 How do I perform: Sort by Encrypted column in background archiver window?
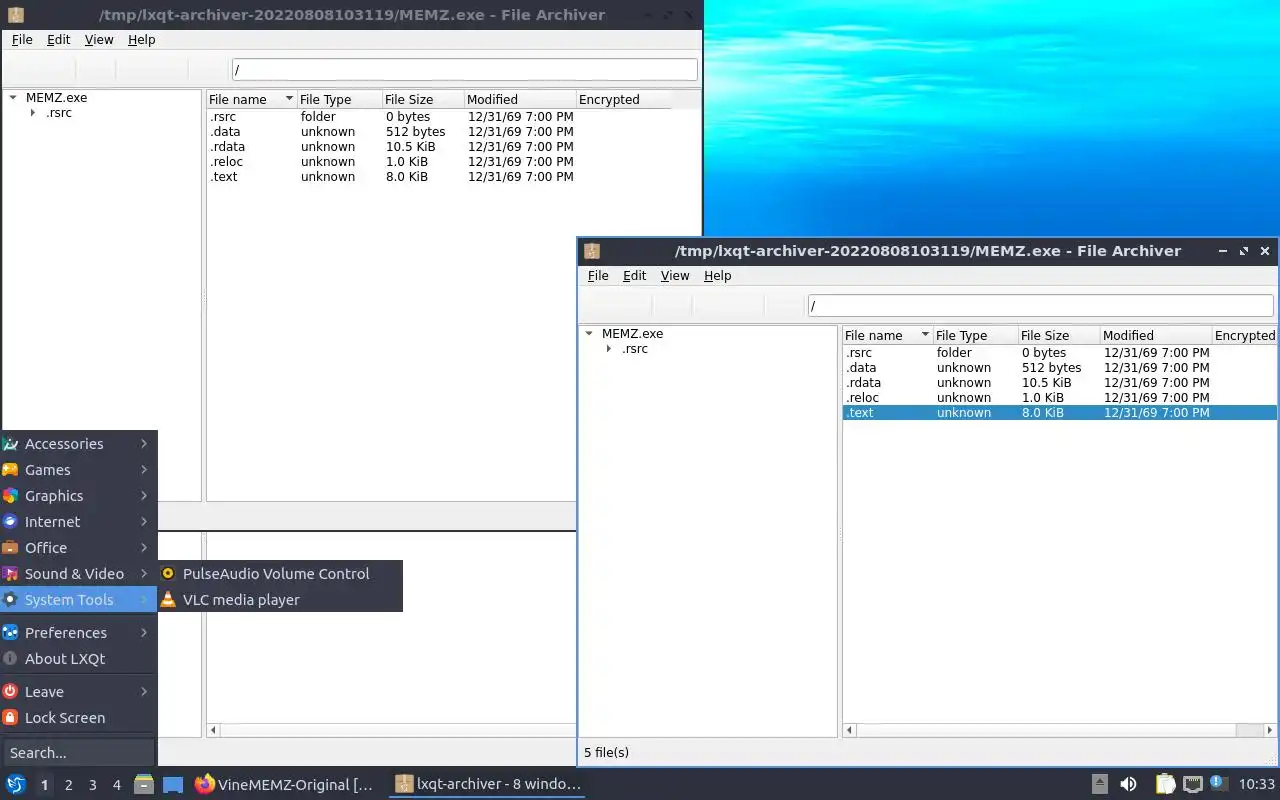point(623,100)
